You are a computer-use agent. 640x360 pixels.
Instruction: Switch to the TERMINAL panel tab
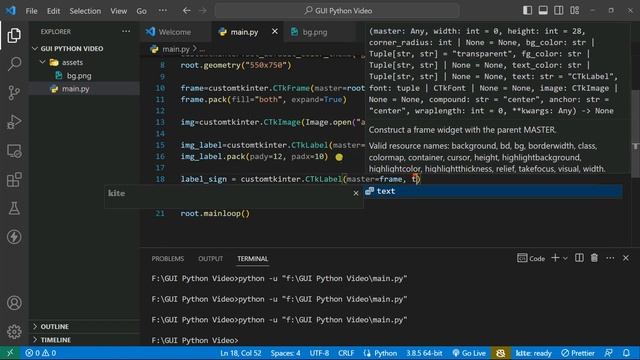point(253,259)
